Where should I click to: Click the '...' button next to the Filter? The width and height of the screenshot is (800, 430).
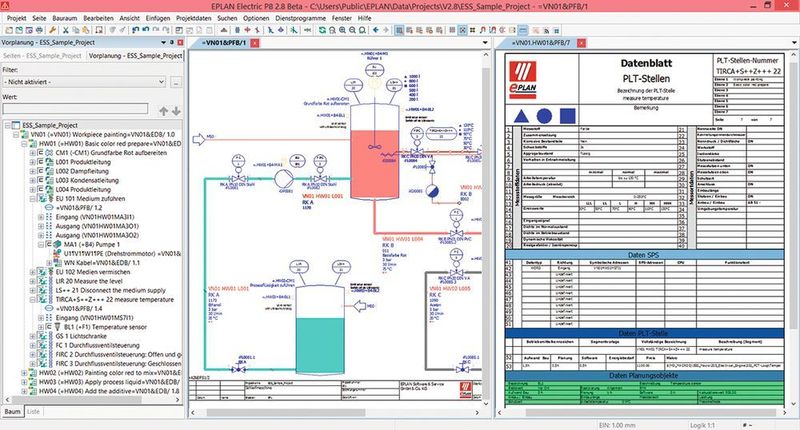(x=176, y=82)
